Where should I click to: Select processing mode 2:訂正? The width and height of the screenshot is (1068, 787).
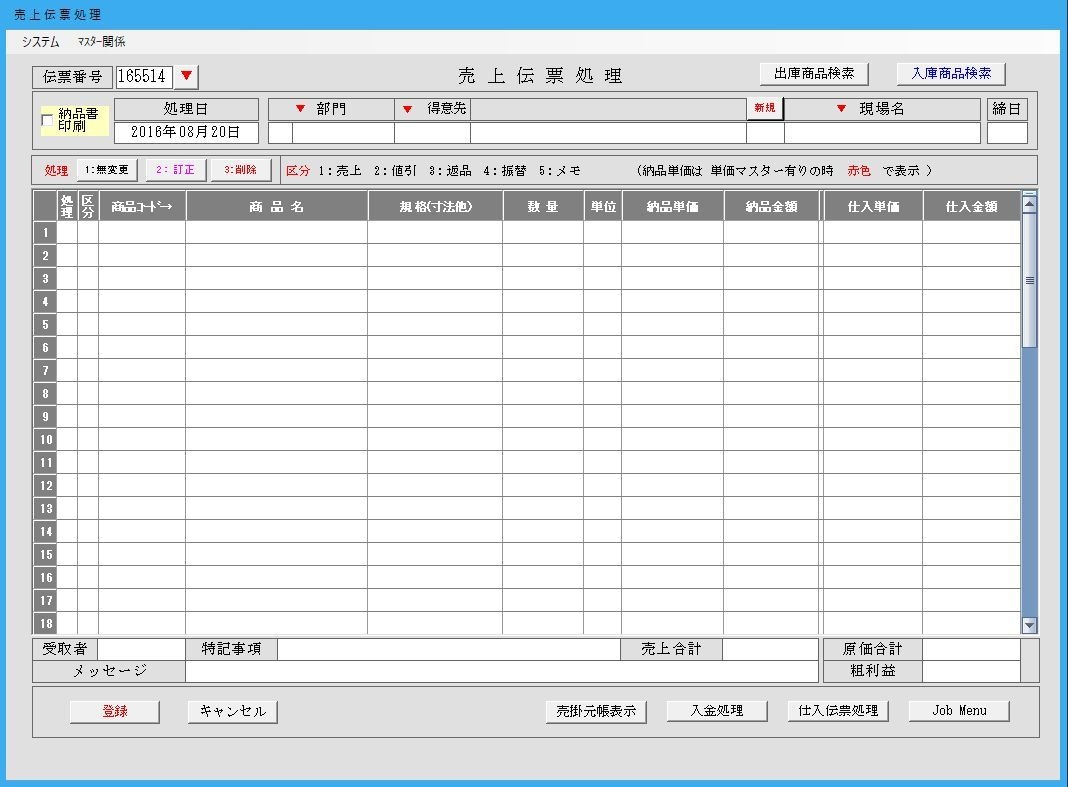(x=175, y=170)
